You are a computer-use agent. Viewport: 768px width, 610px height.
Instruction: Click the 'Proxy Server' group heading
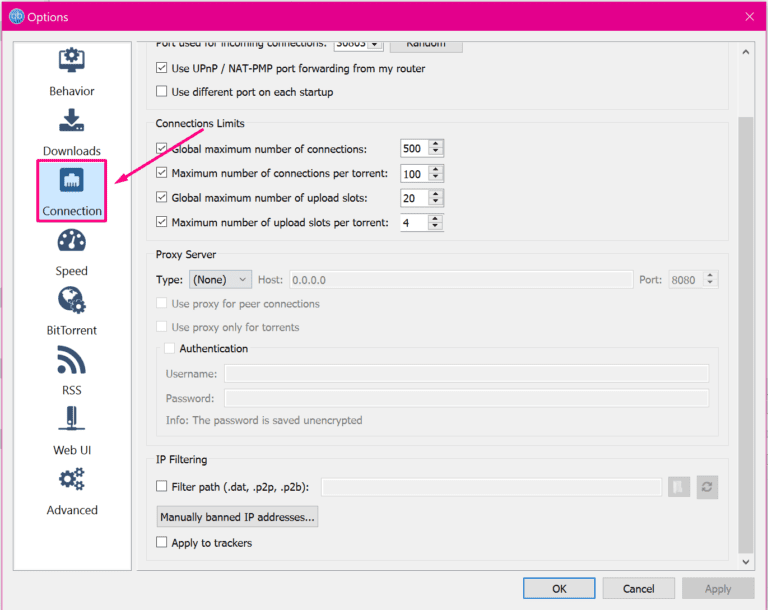[x=186, y=254]
